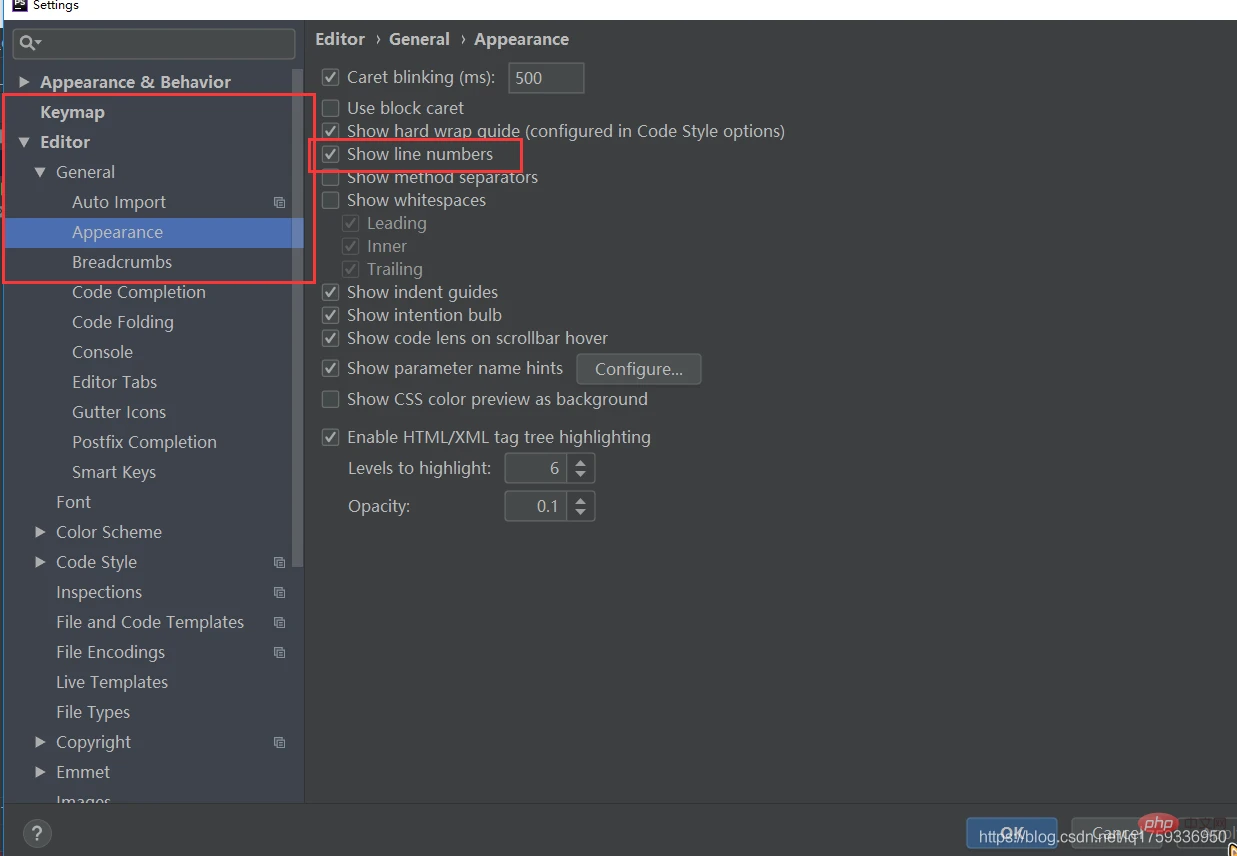Expand the Color Scheme tree node

coord(40,532)
